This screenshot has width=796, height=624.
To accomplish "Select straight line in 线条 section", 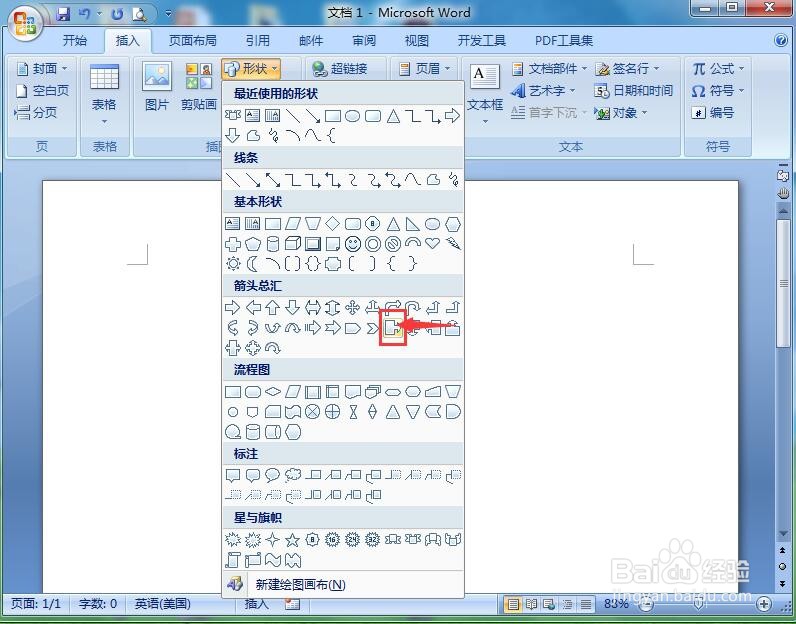I will (233, 179).
